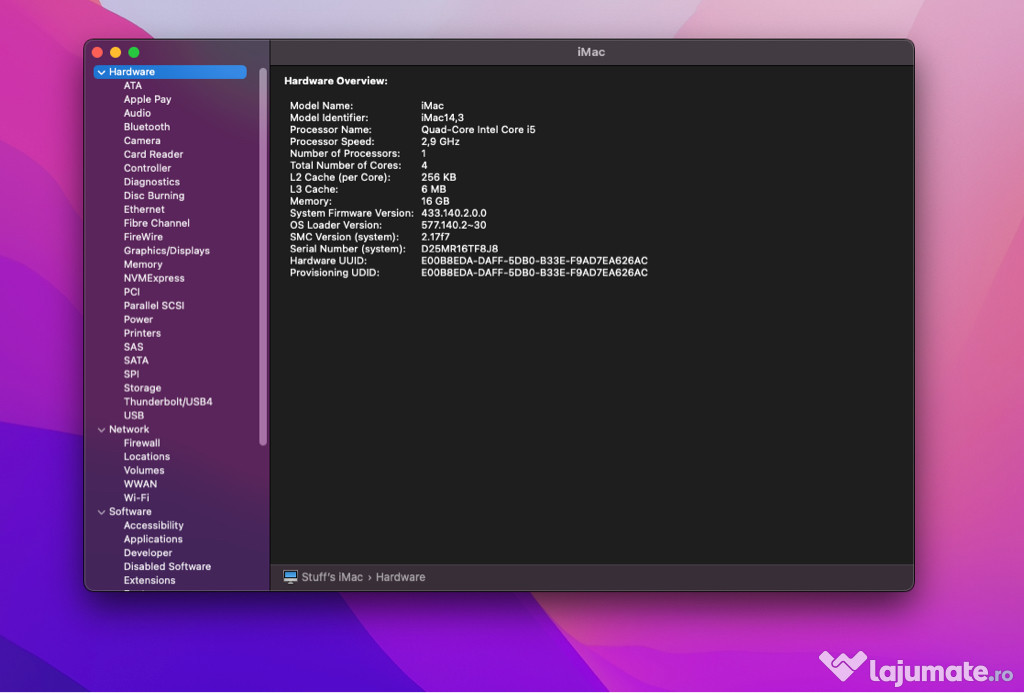Open the Card Reader entry
1024x693 pixels.
point(153,154)
